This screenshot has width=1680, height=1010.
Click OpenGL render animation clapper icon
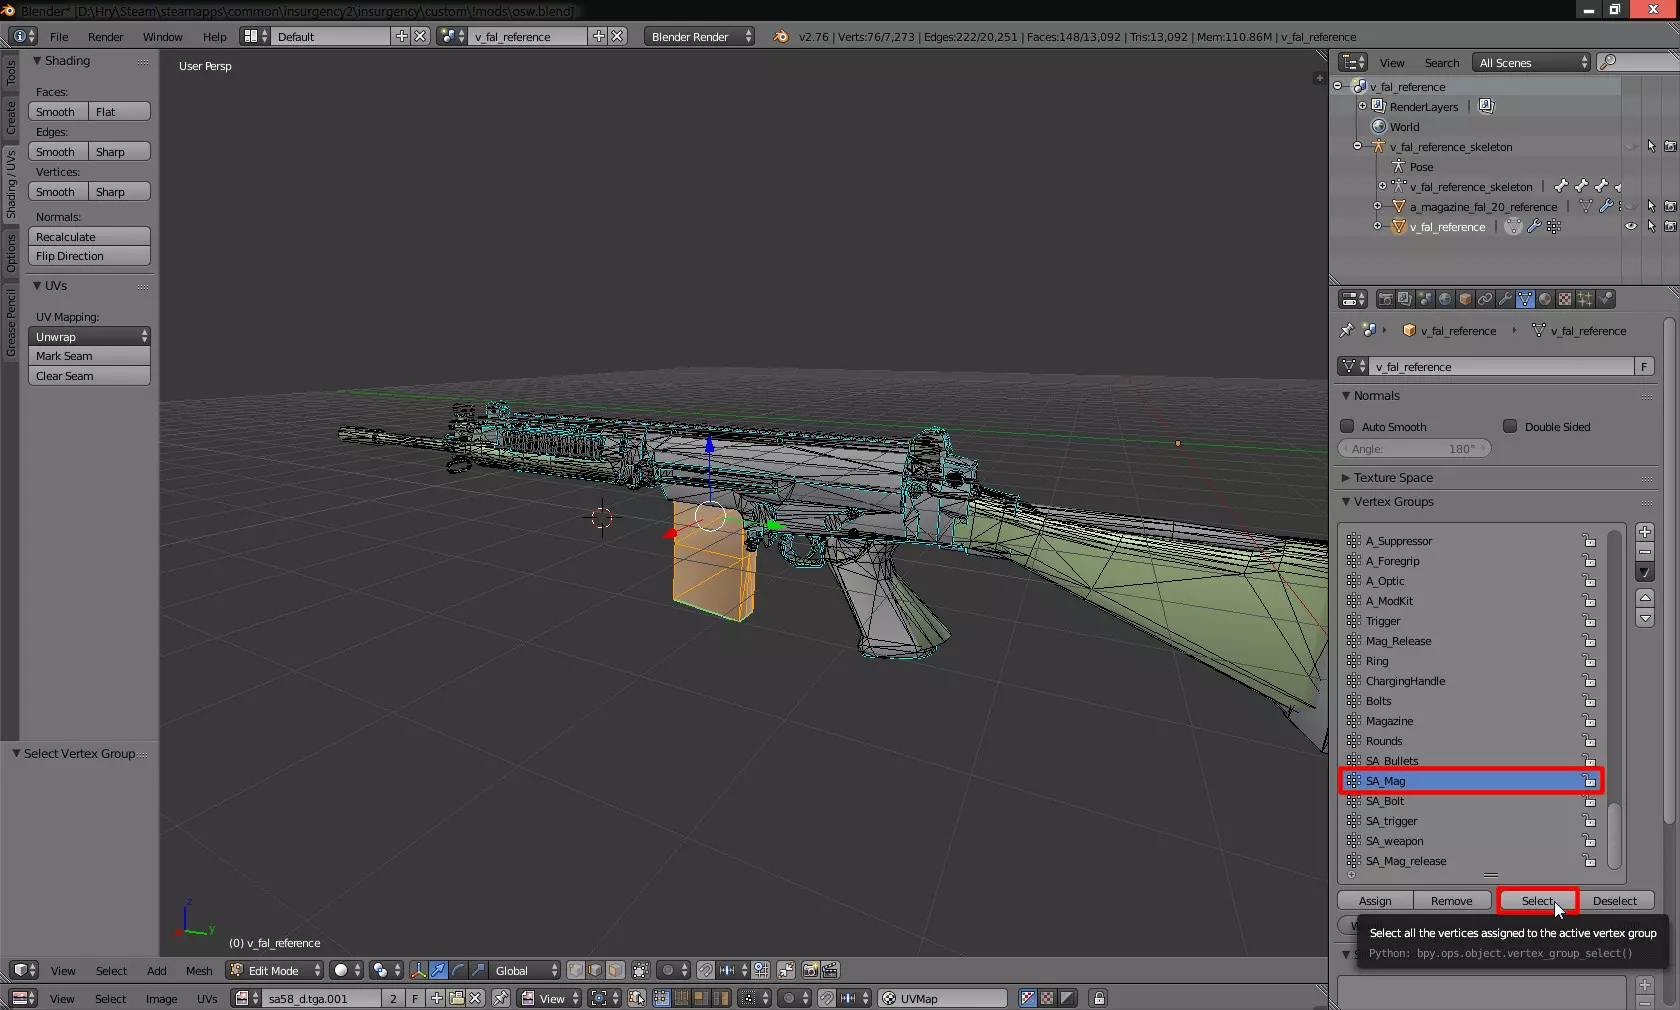(x=830, y=970)
